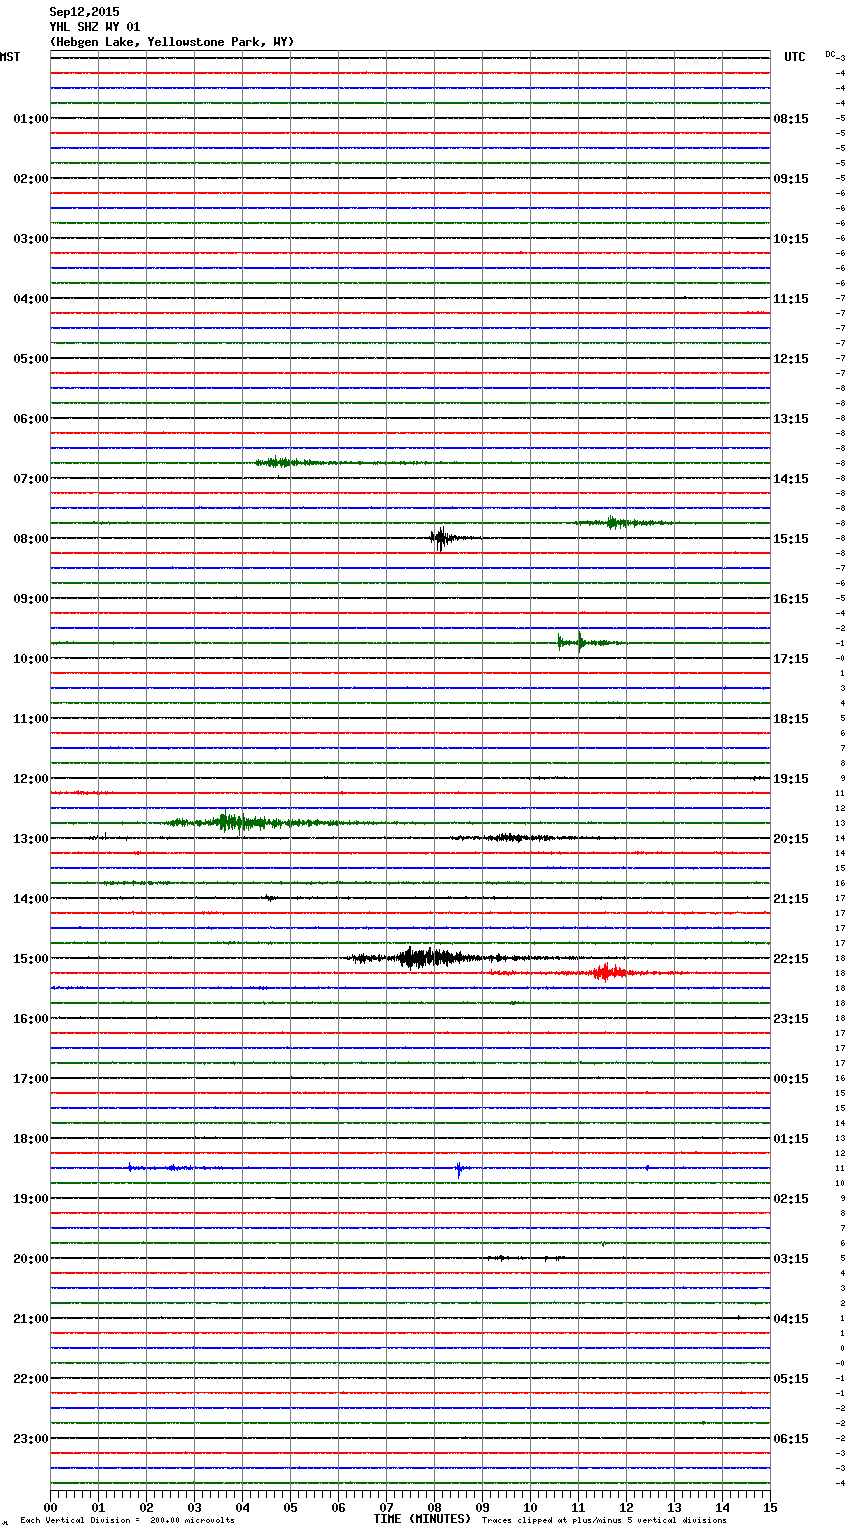Select the 08:00 MST time label
850x1534 pixels.
[x=31, y=539]
